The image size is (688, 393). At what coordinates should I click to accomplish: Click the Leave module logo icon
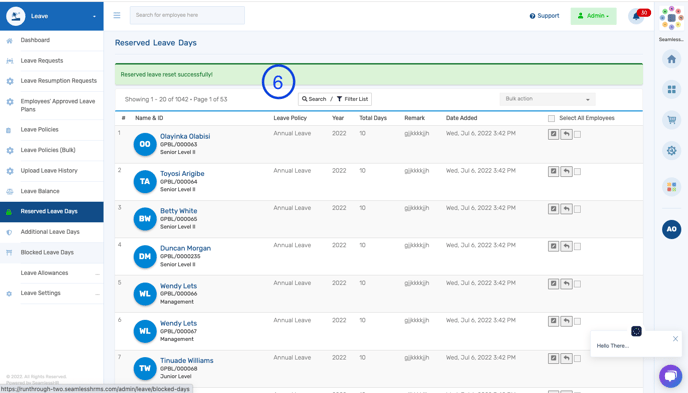coord(16,16)
